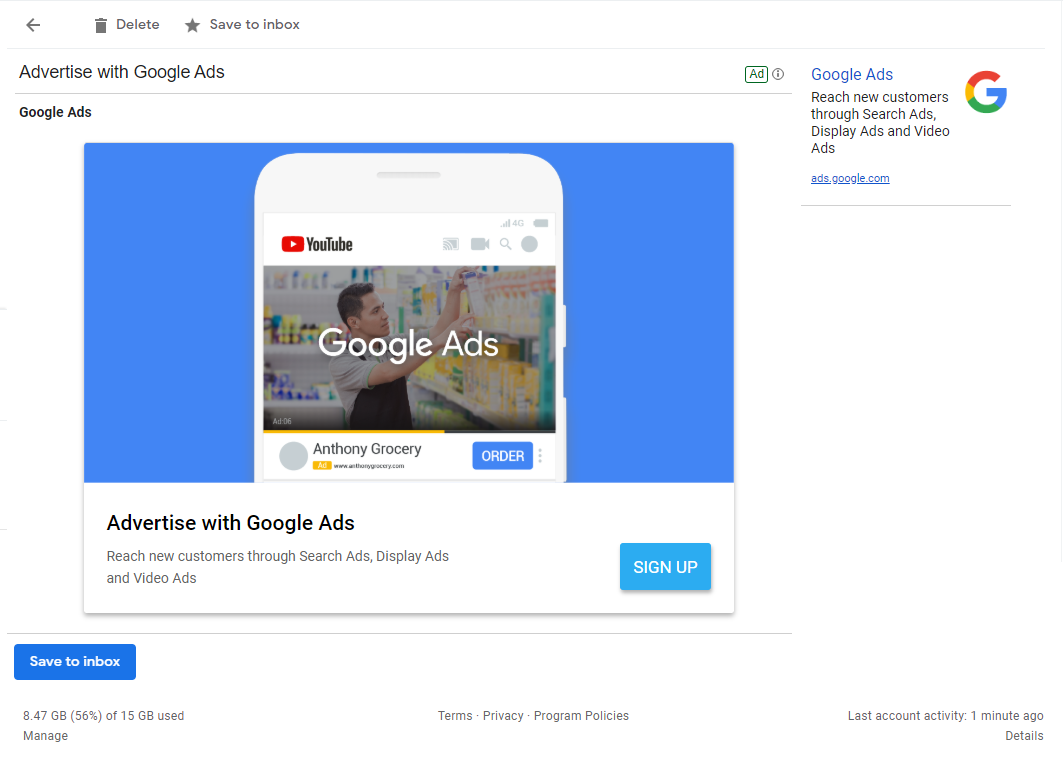
Task: Click the trash can Delete icon
Action: click(x=100, y=25)
